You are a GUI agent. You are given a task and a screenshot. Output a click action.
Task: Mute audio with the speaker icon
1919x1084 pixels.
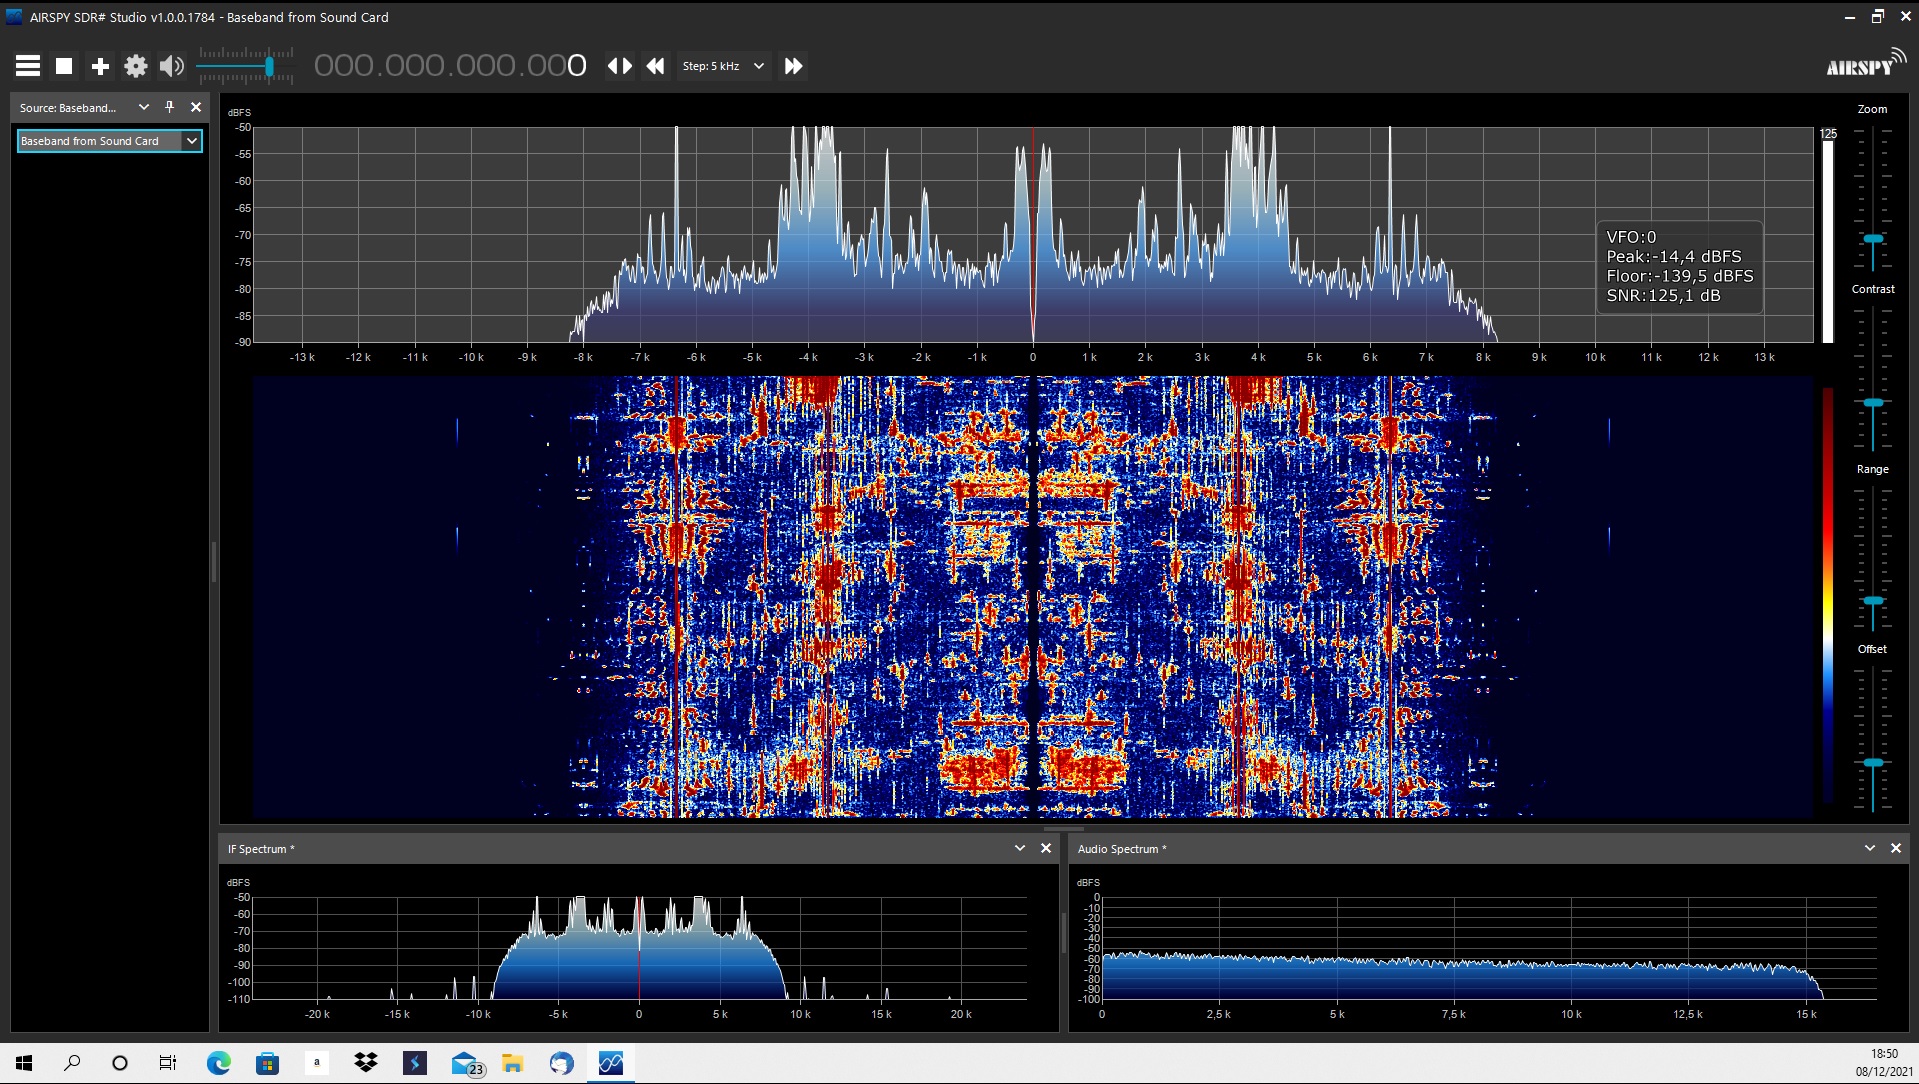tap(172, 66)
